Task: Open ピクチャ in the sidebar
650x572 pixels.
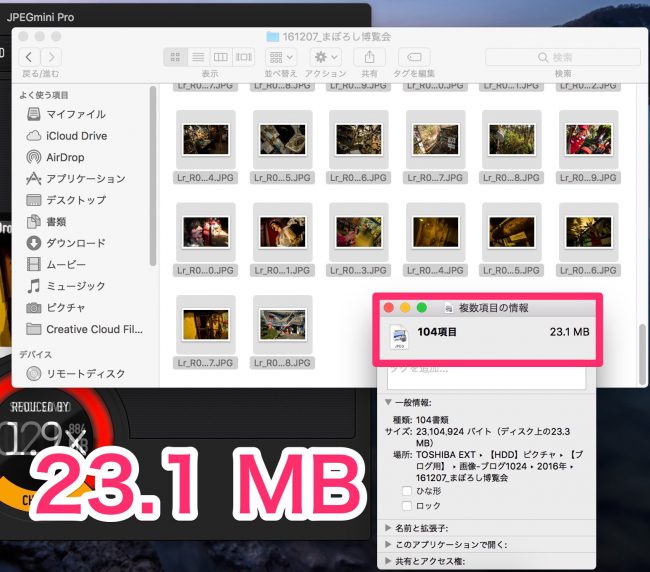Action: pyautogui.click(x=56, y=307)
